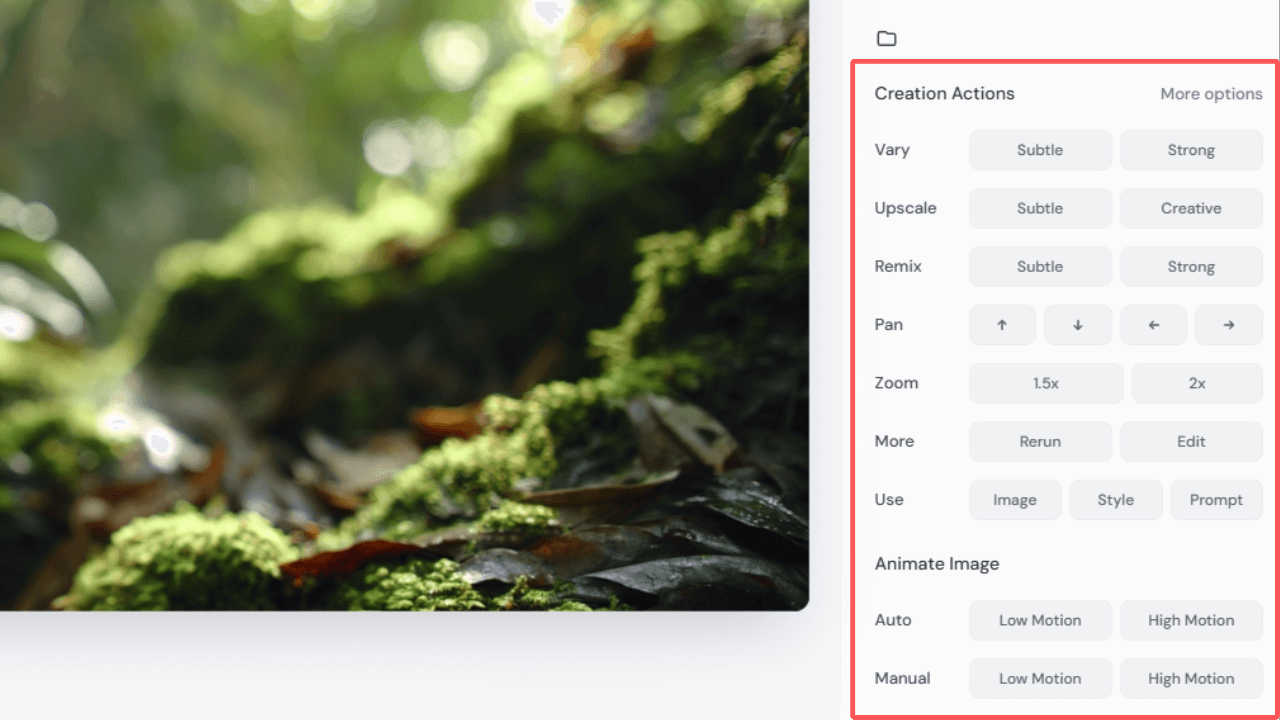This screenshot has width=1280, height=720.
Task: Zoom out 2x
Action: tap(1197, 383)
